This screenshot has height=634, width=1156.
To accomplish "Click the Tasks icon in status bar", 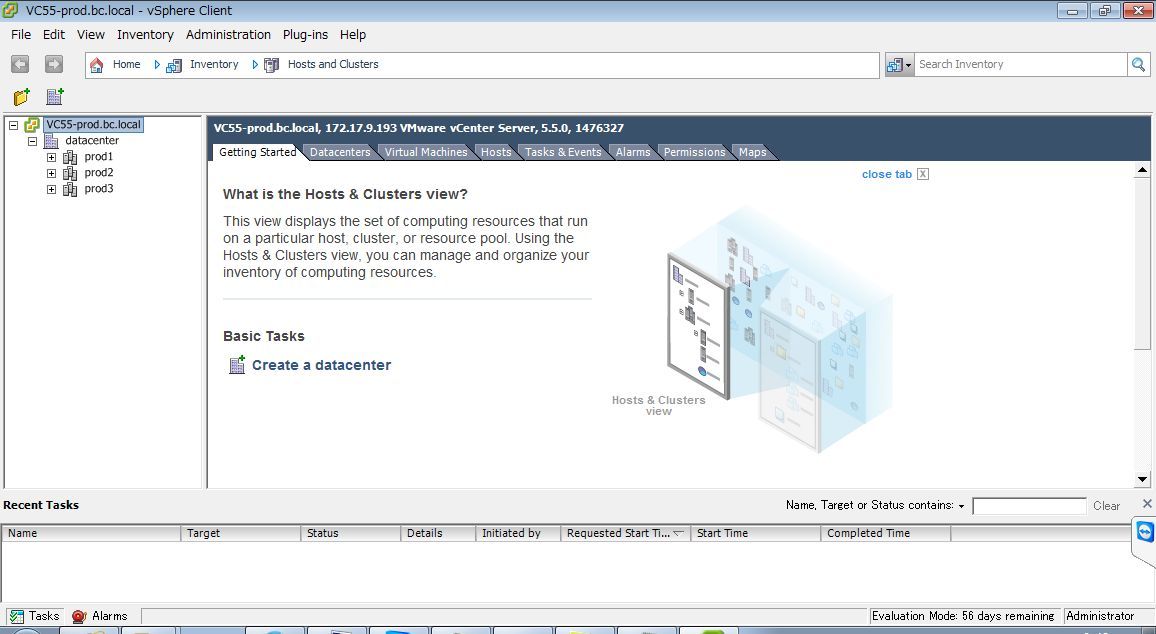I will (15, 616).
